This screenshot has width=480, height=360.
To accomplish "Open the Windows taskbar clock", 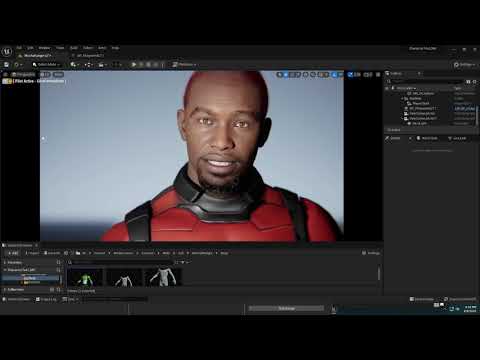I will coord(470,309).
